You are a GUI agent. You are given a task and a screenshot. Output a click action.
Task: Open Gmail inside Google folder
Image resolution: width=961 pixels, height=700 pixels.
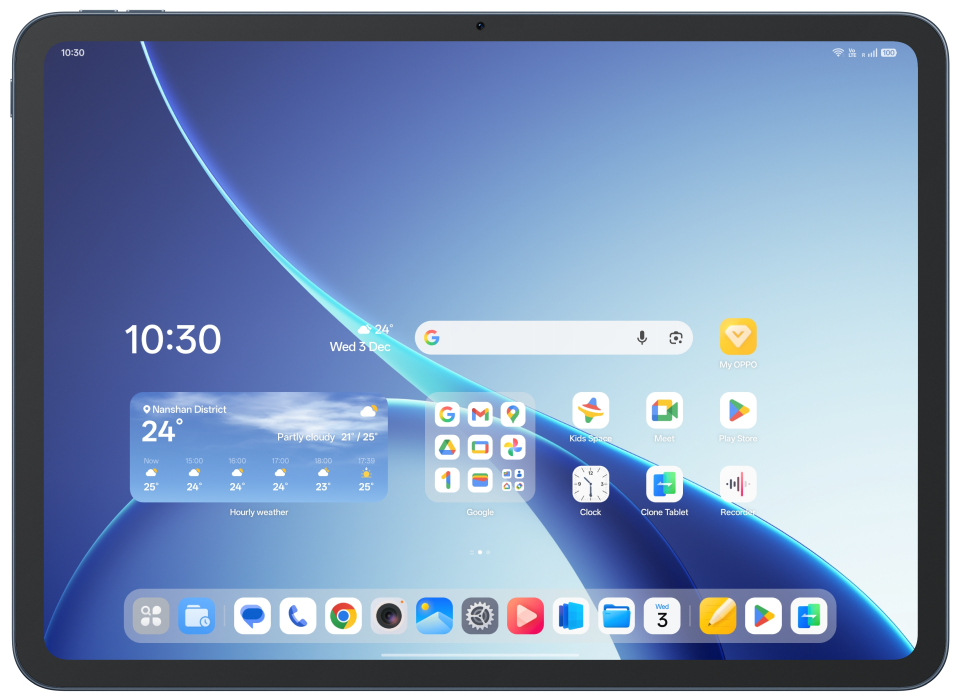pyautogui.click(x=480, y=415)
